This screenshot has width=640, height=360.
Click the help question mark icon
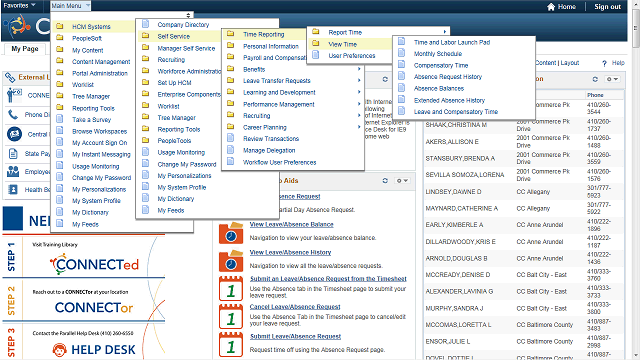coord(604,63)
